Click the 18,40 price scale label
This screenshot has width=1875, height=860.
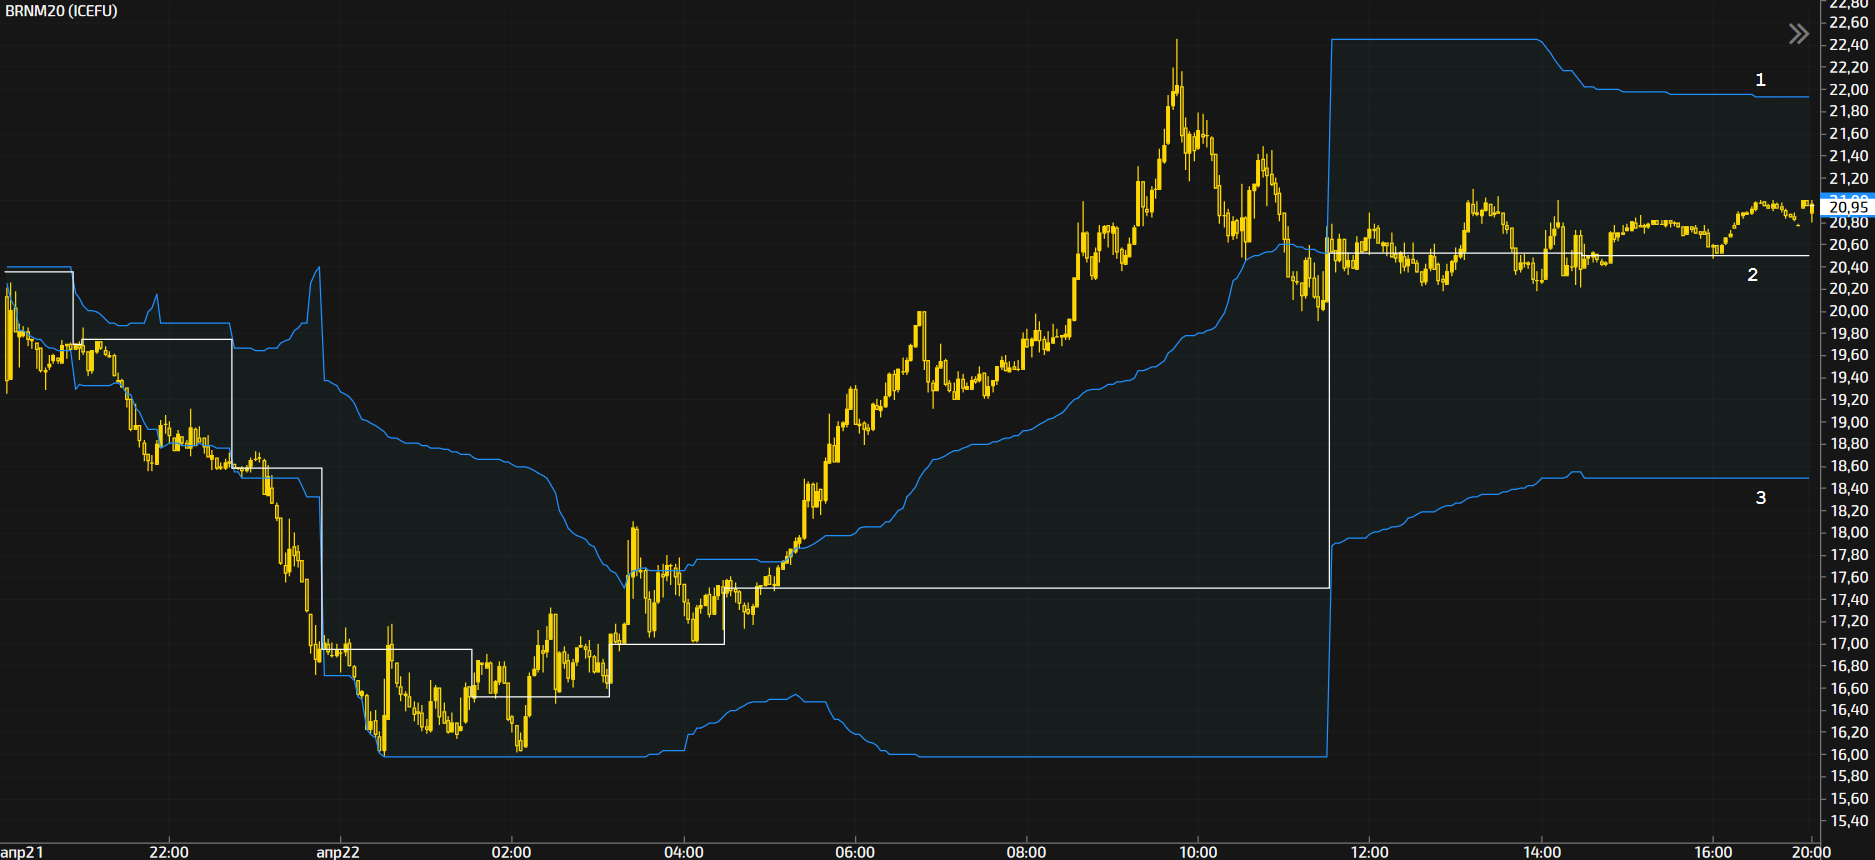(1848, 488)
